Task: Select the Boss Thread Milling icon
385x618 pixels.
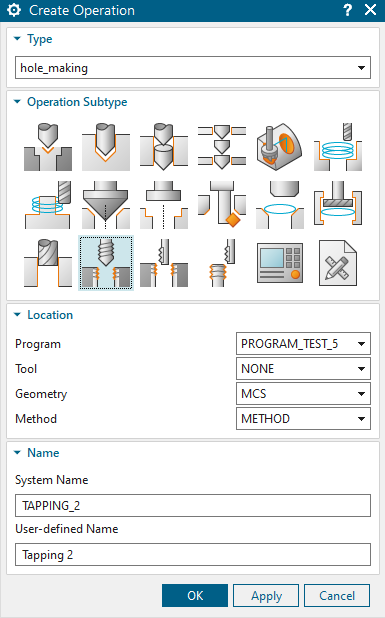Action: coord(222,263)
